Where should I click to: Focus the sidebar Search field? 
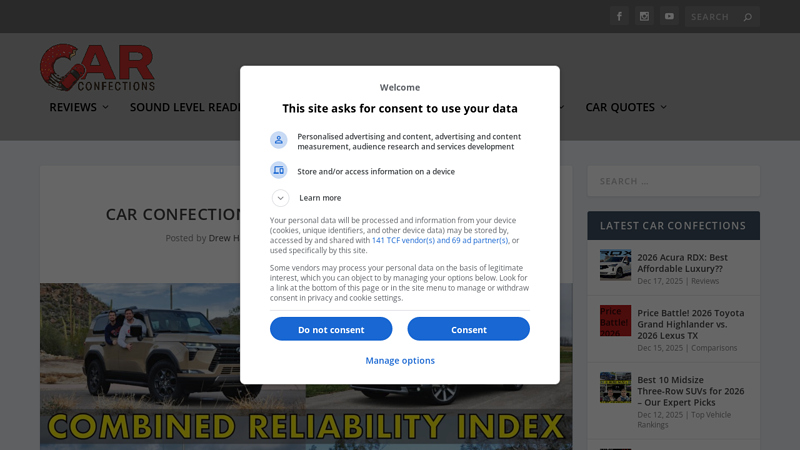[x=673, y=181]
